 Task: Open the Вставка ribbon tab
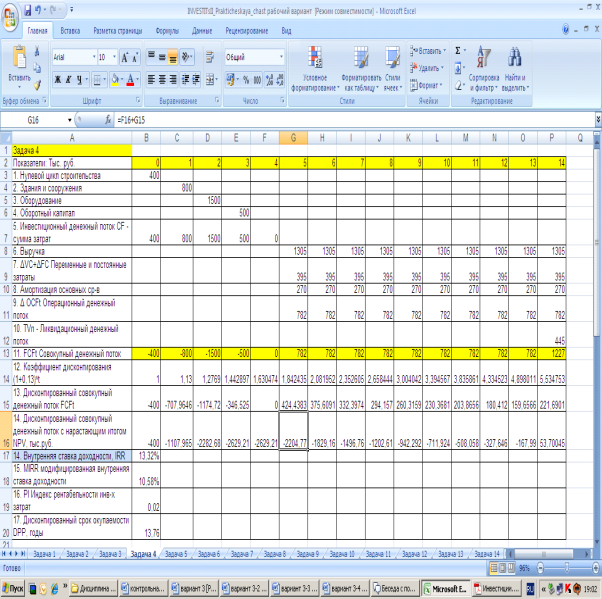pos(70,31)
